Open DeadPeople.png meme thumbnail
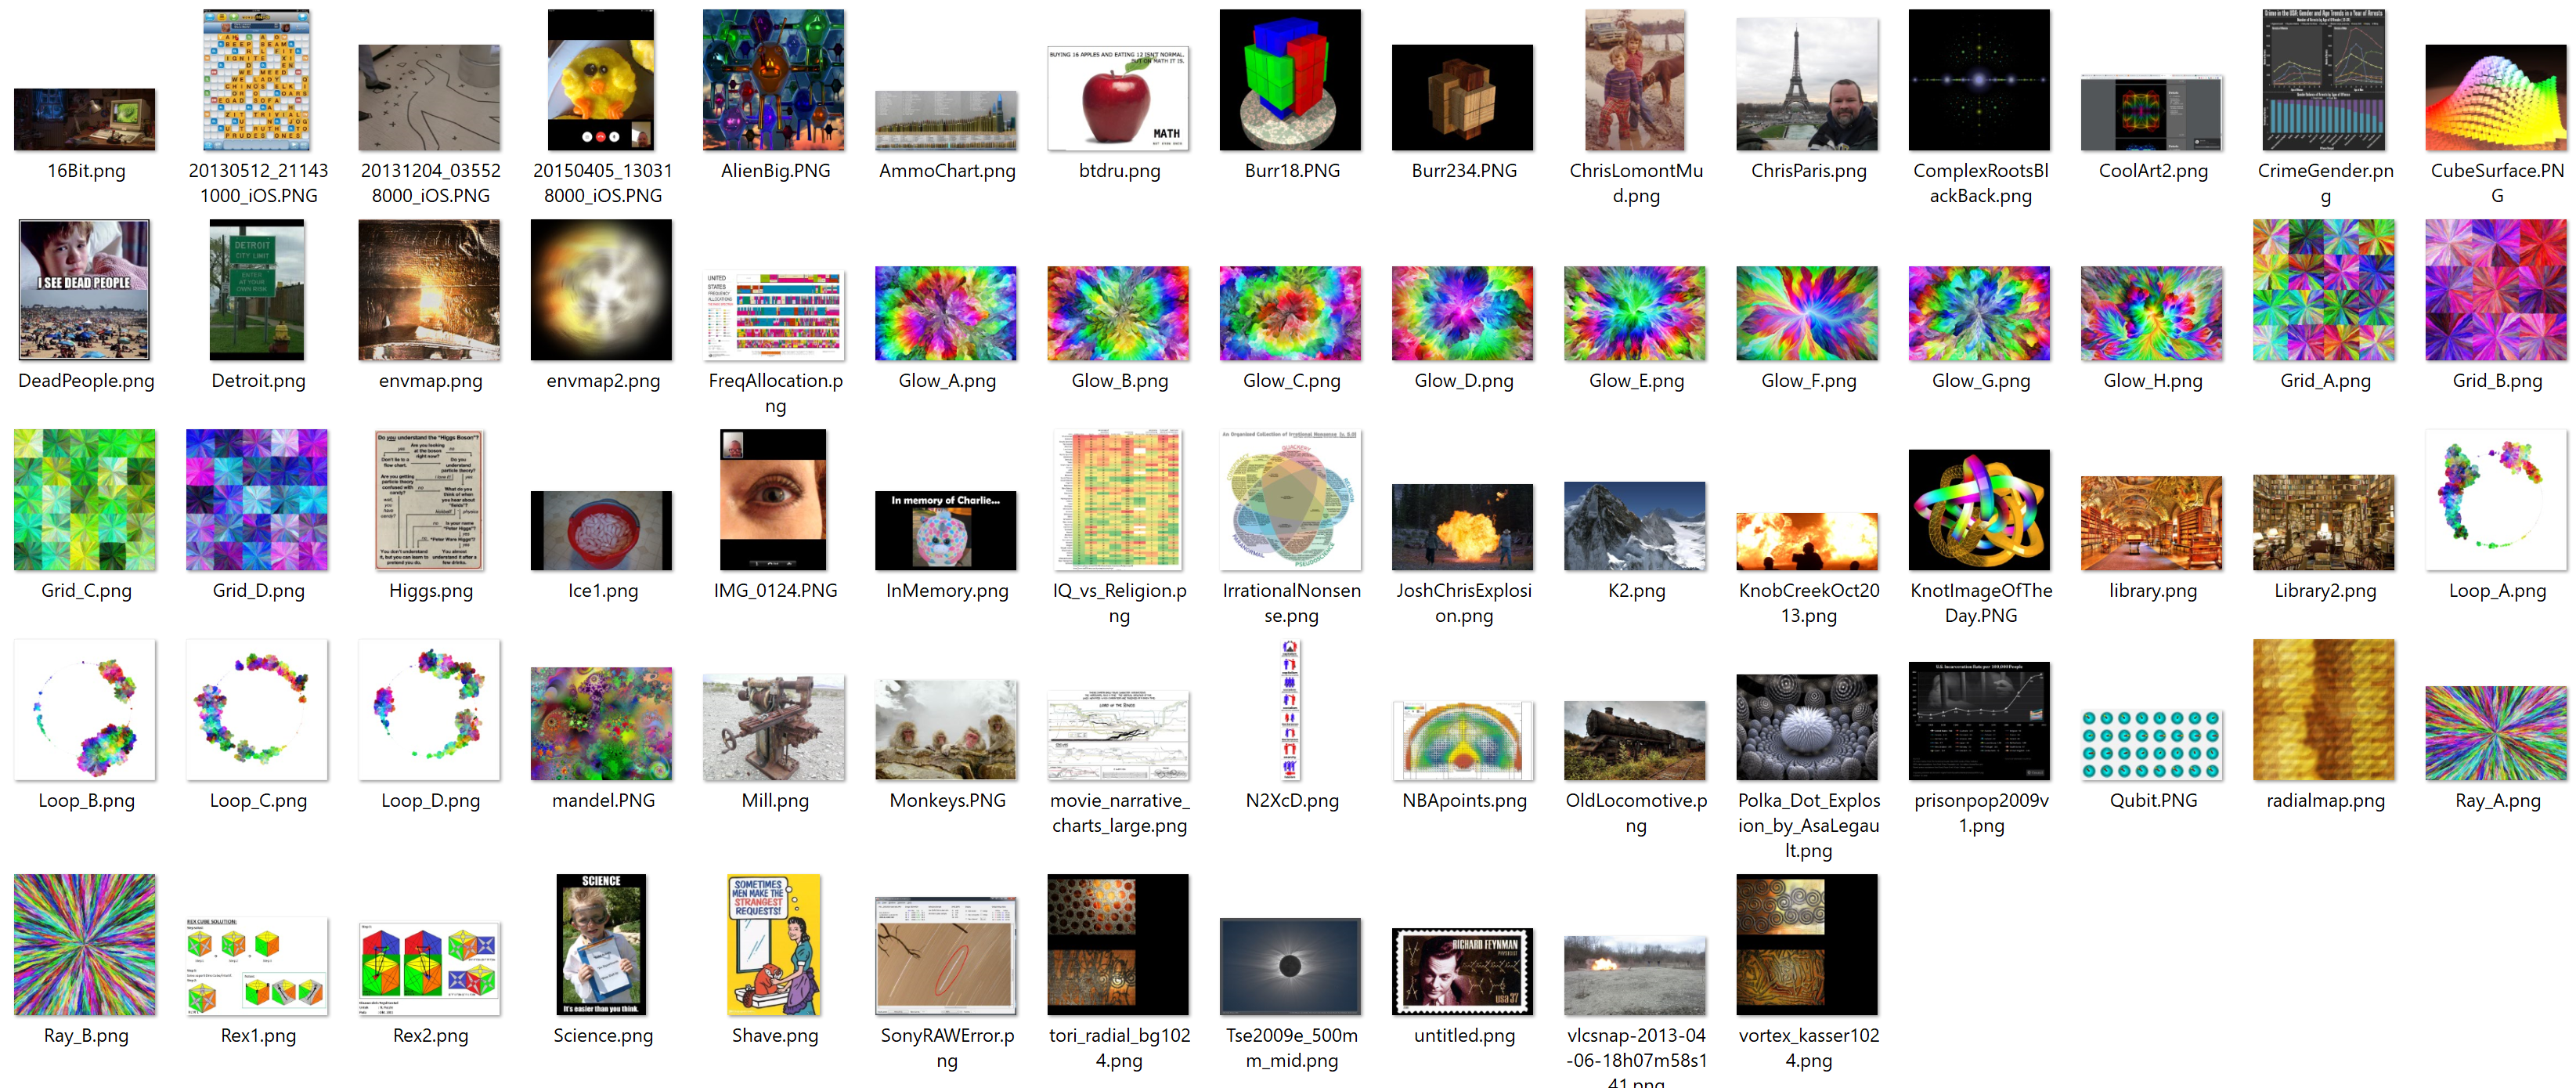The width and height of the screenshot is (2576, 1088). tap(85, 290)
